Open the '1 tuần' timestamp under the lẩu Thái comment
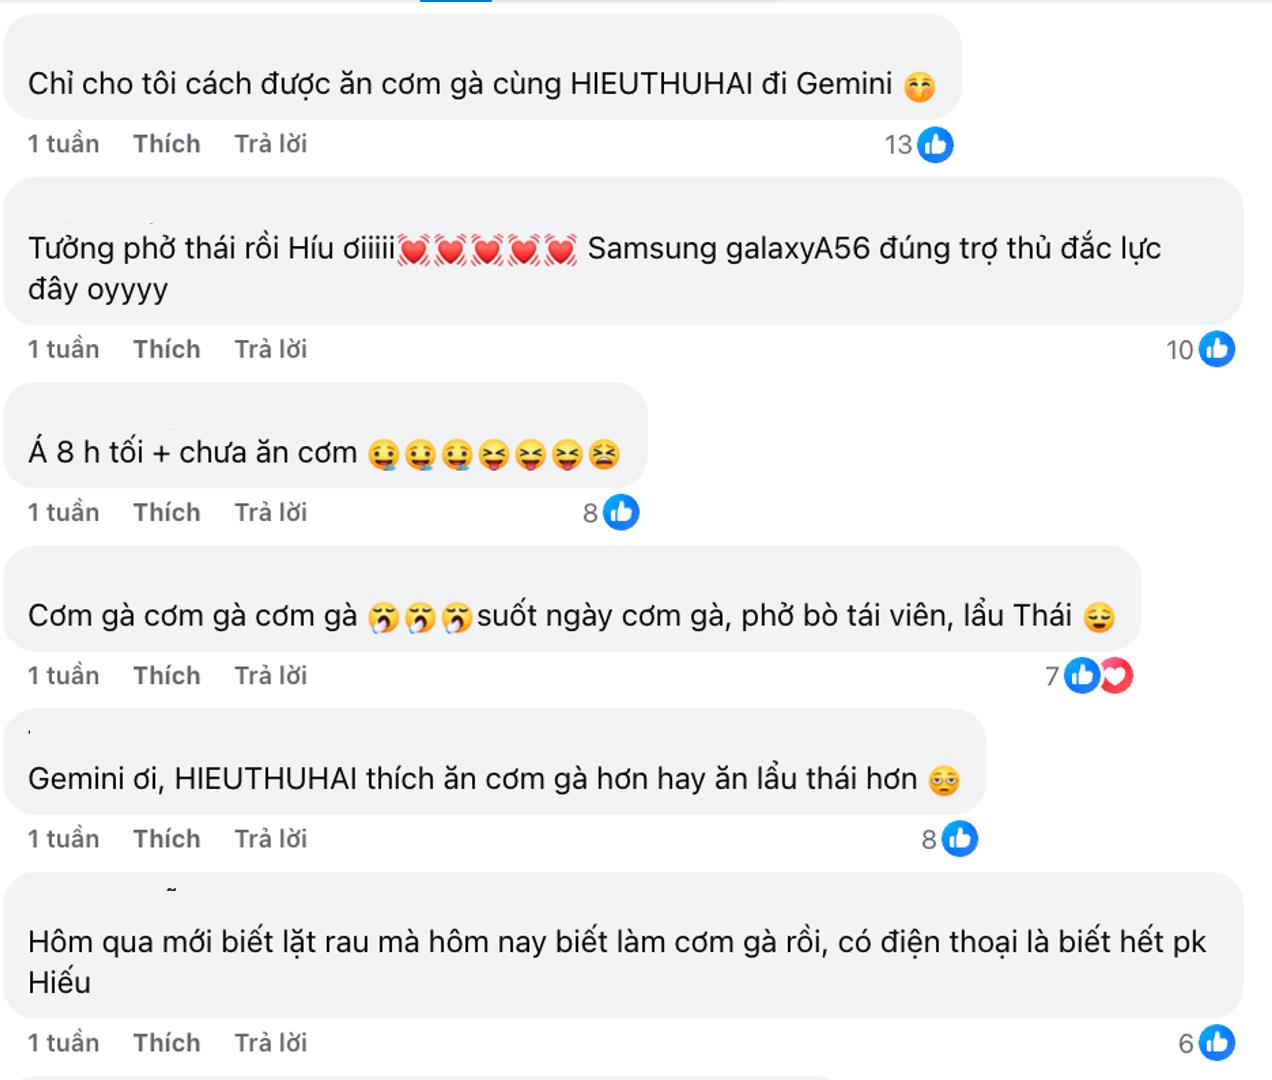 62,675
